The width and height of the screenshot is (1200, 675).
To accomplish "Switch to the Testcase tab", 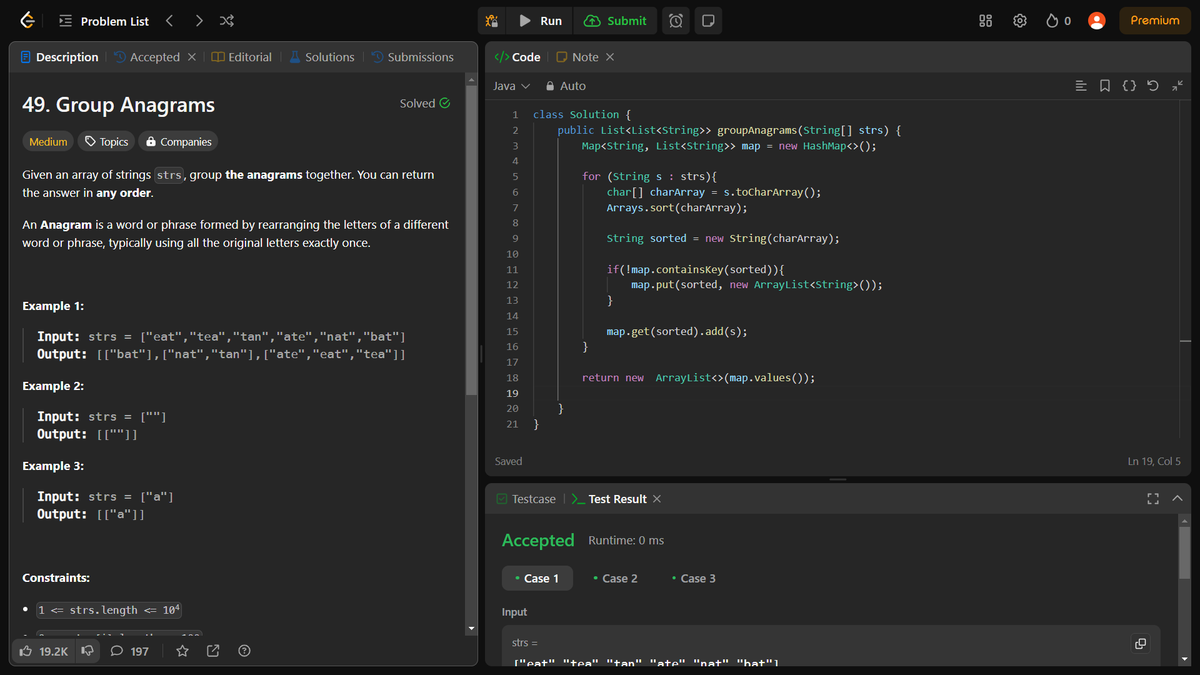I will click(x=526, y=498).
